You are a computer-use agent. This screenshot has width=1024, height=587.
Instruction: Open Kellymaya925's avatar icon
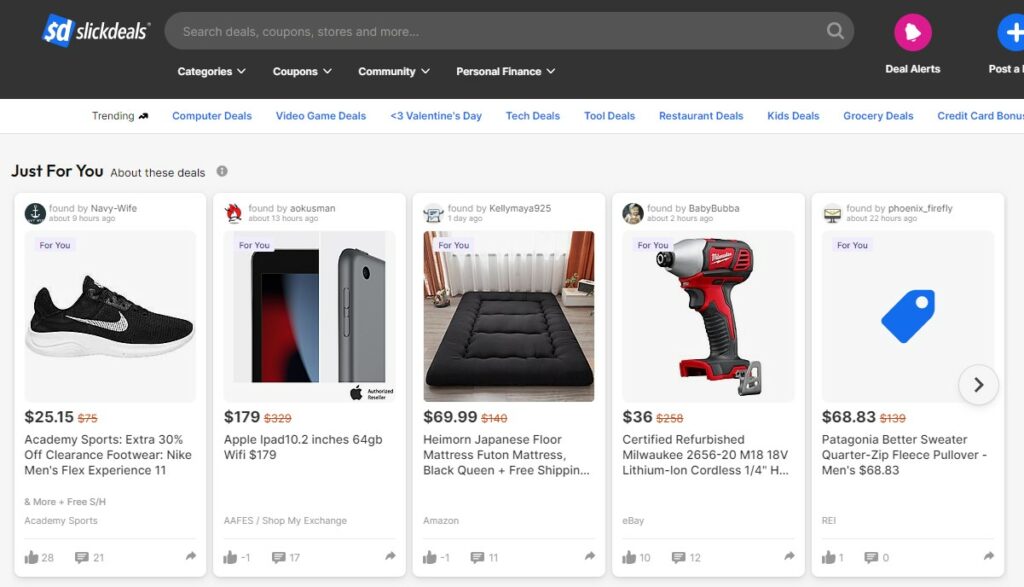click(x=433, y=213)
